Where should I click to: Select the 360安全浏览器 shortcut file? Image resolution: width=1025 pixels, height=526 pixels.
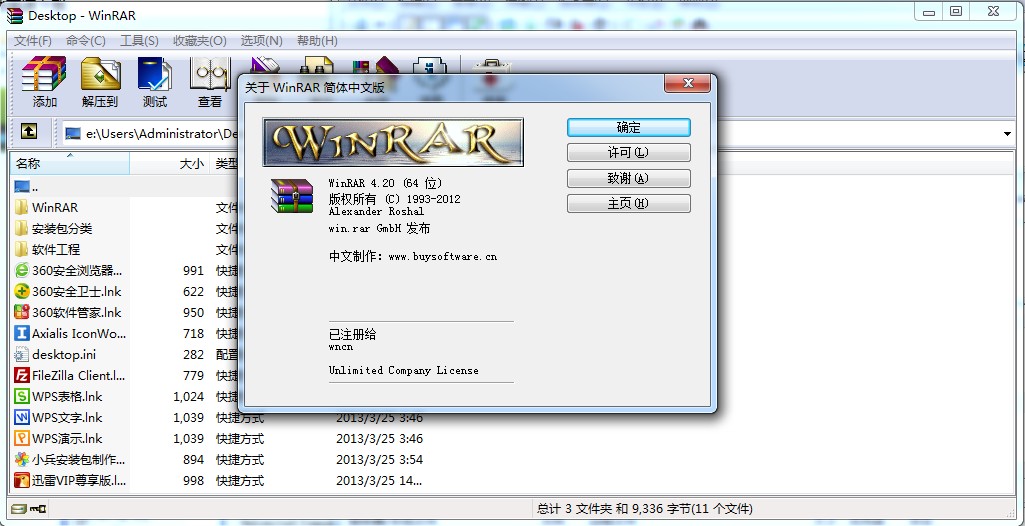point(76,270)
